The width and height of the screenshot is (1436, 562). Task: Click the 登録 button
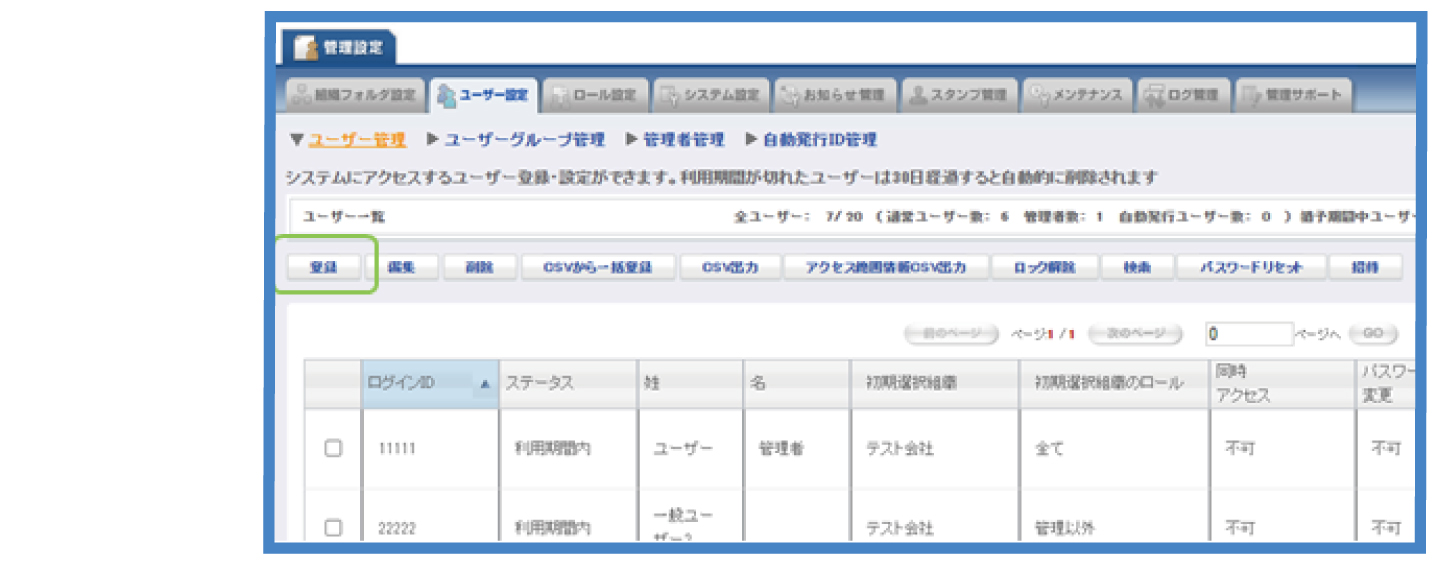[323, 268]
